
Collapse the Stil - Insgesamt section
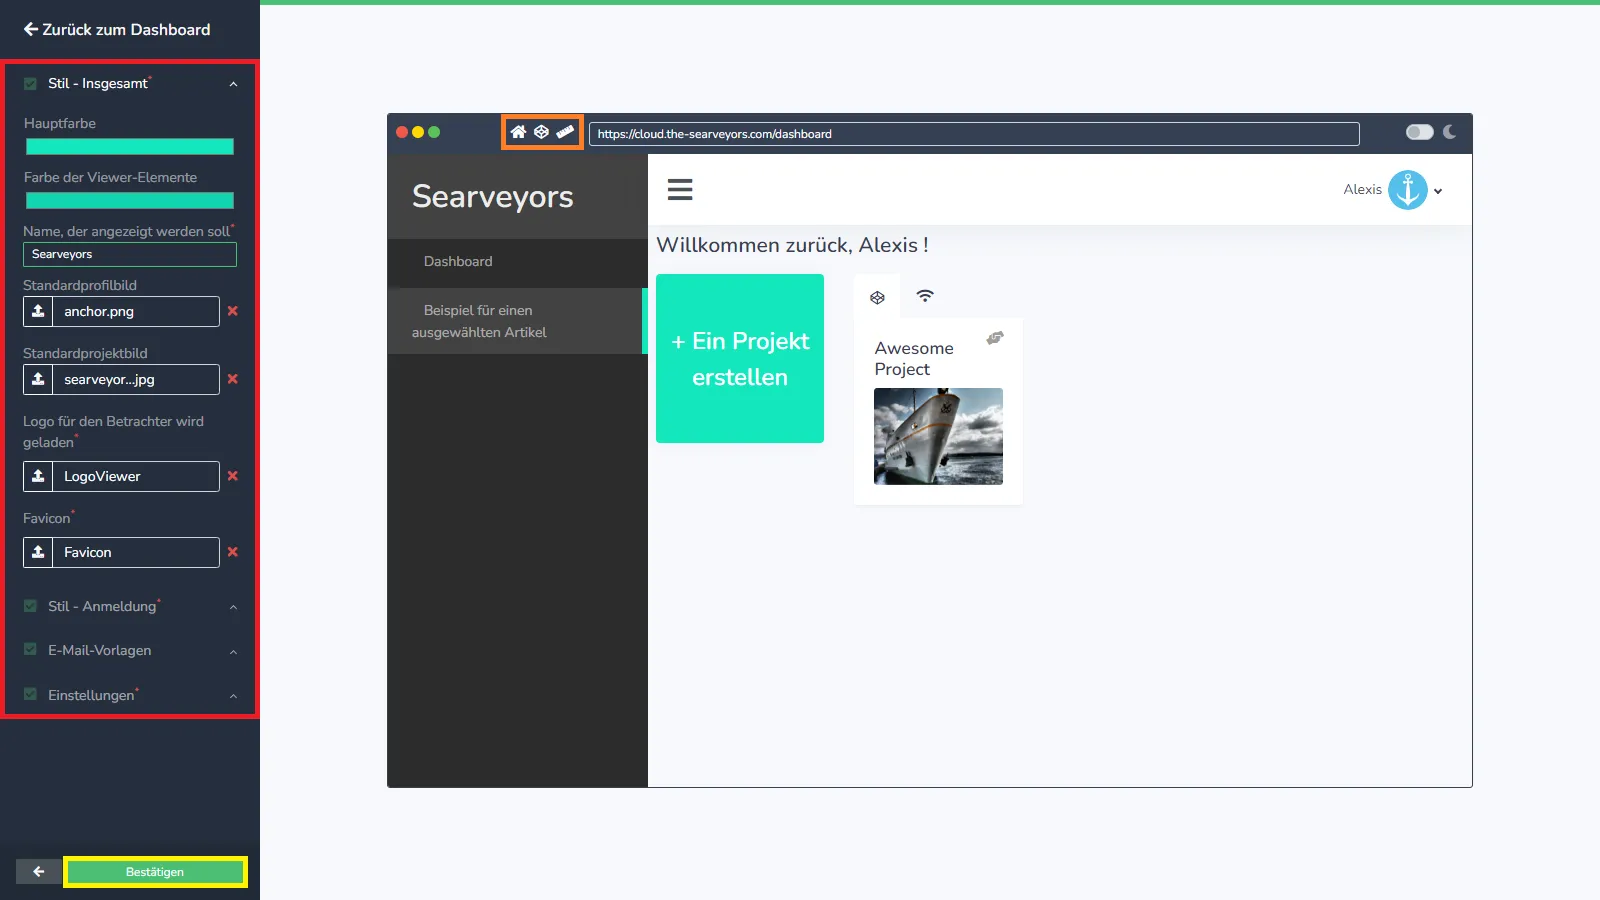click(x=233, y=84)
